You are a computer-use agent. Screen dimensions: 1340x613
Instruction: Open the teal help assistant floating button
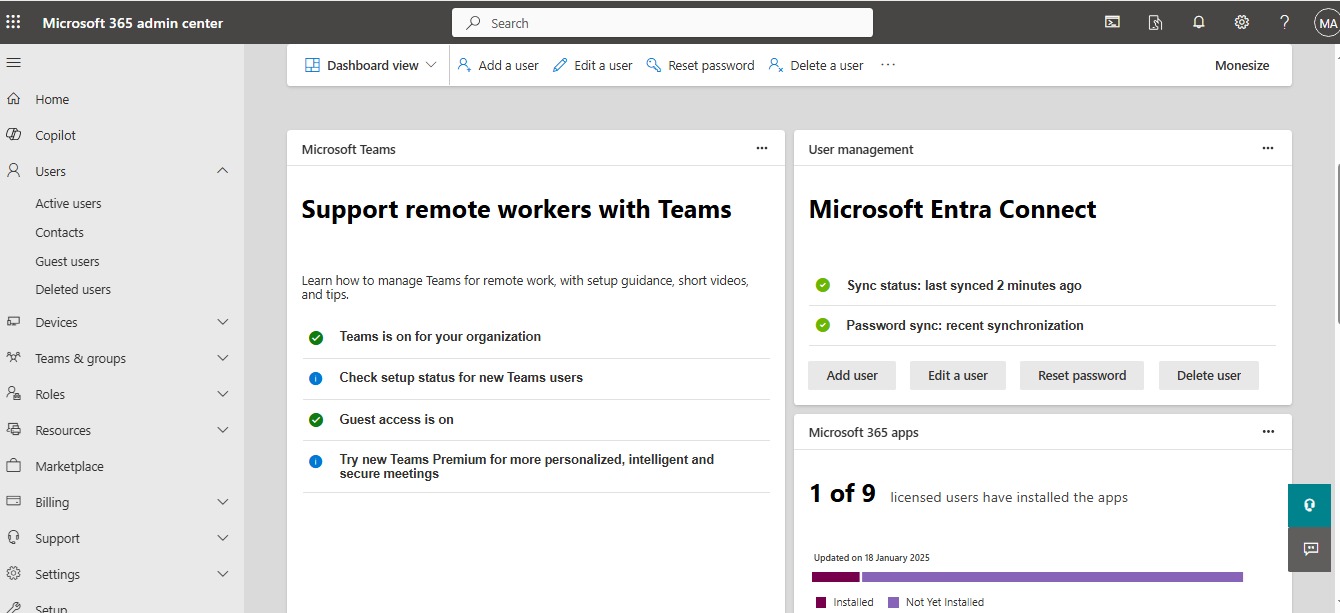(1309, 506)
